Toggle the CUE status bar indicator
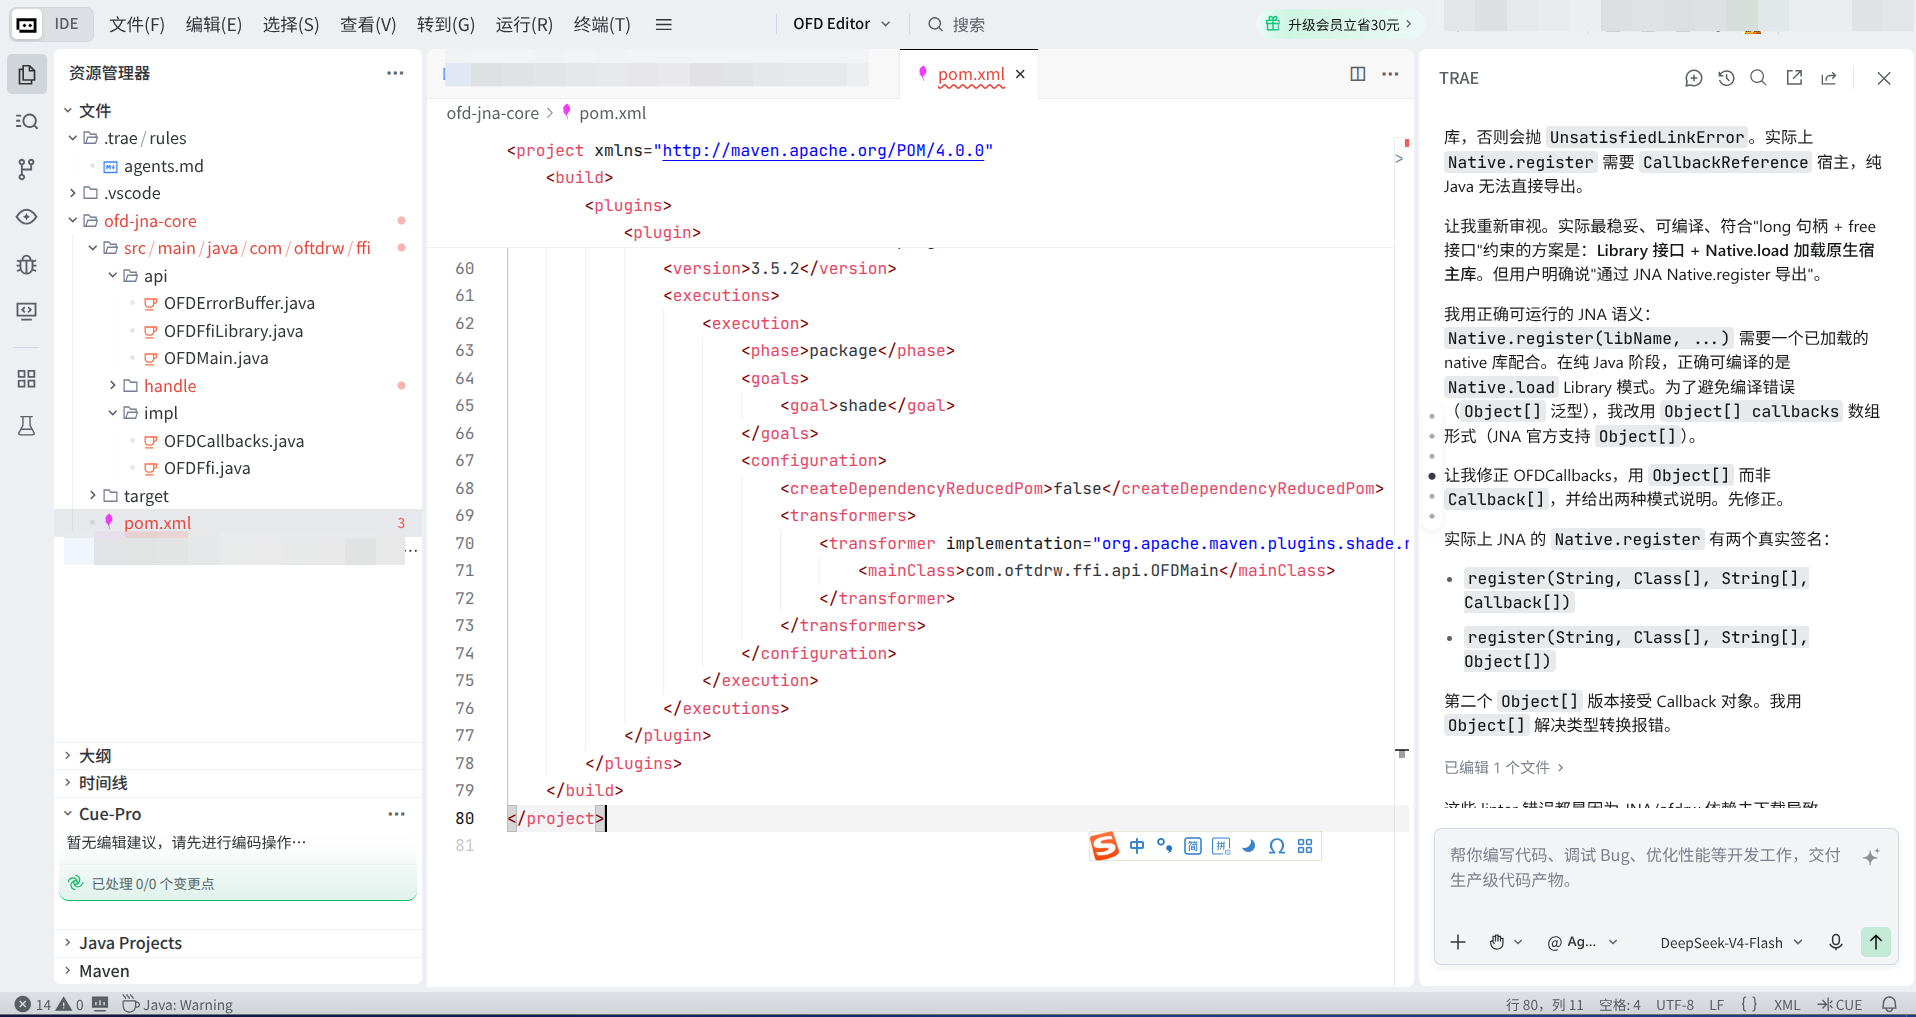 [x=1840, y=1005]
